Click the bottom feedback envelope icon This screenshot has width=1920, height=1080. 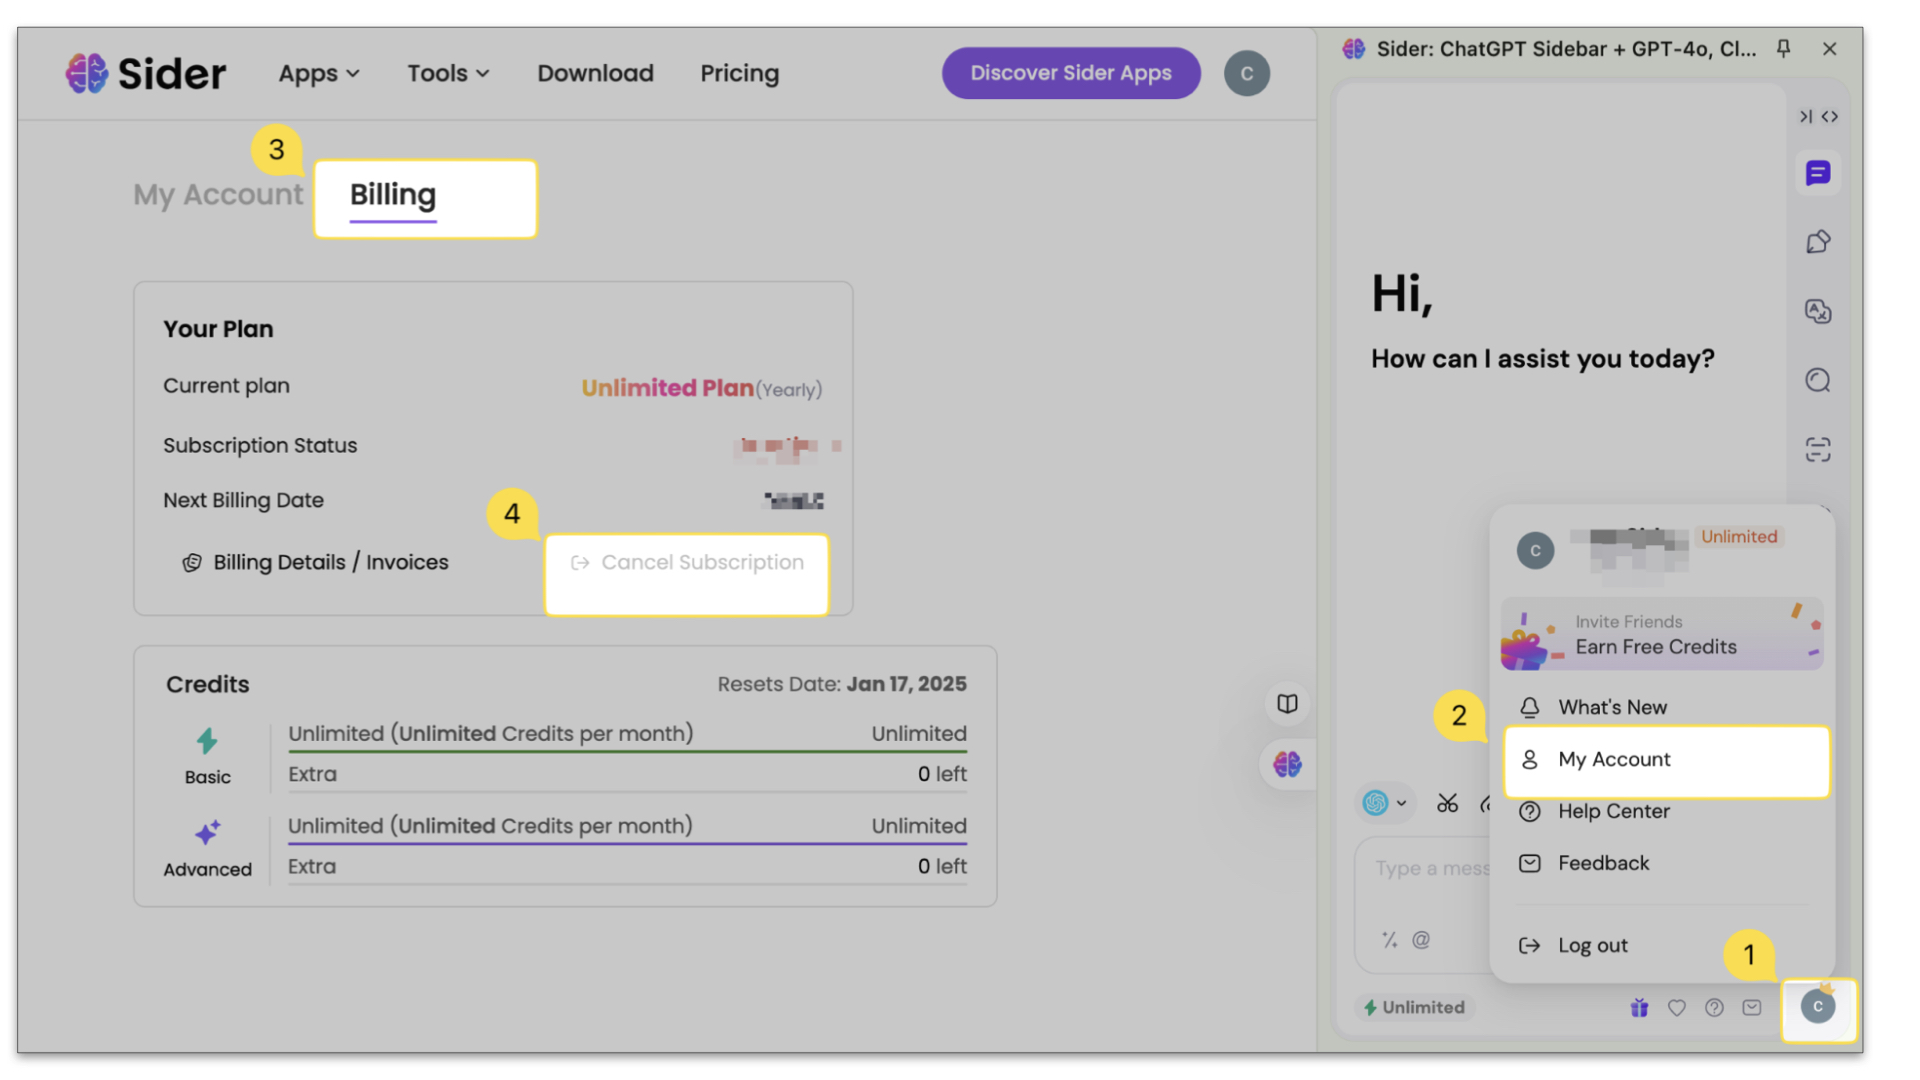pos(1752,1007)
